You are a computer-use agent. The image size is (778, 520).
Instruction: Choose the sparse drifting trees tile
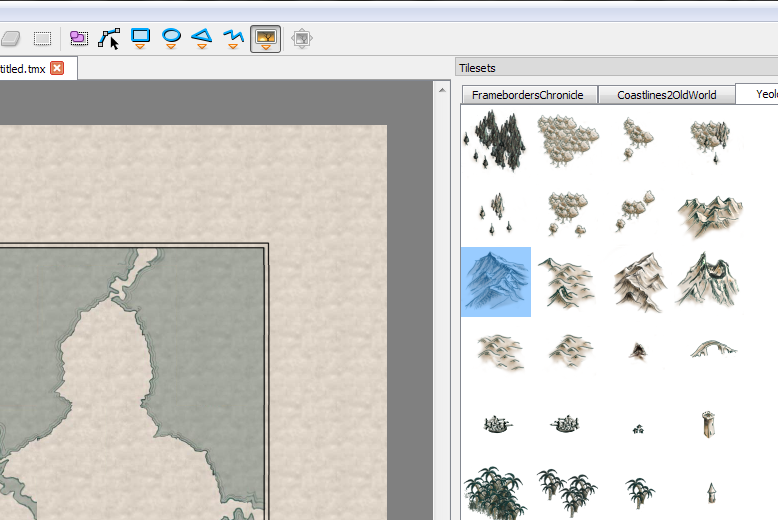coord(635,210)
